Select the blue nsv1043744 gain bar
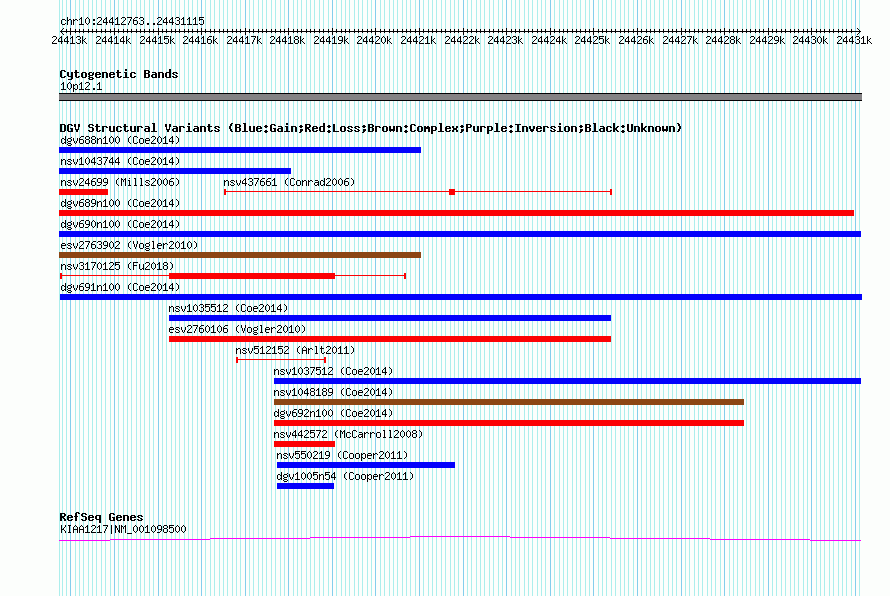The height and width of the screenshot is (596, 890). point(175,171)
